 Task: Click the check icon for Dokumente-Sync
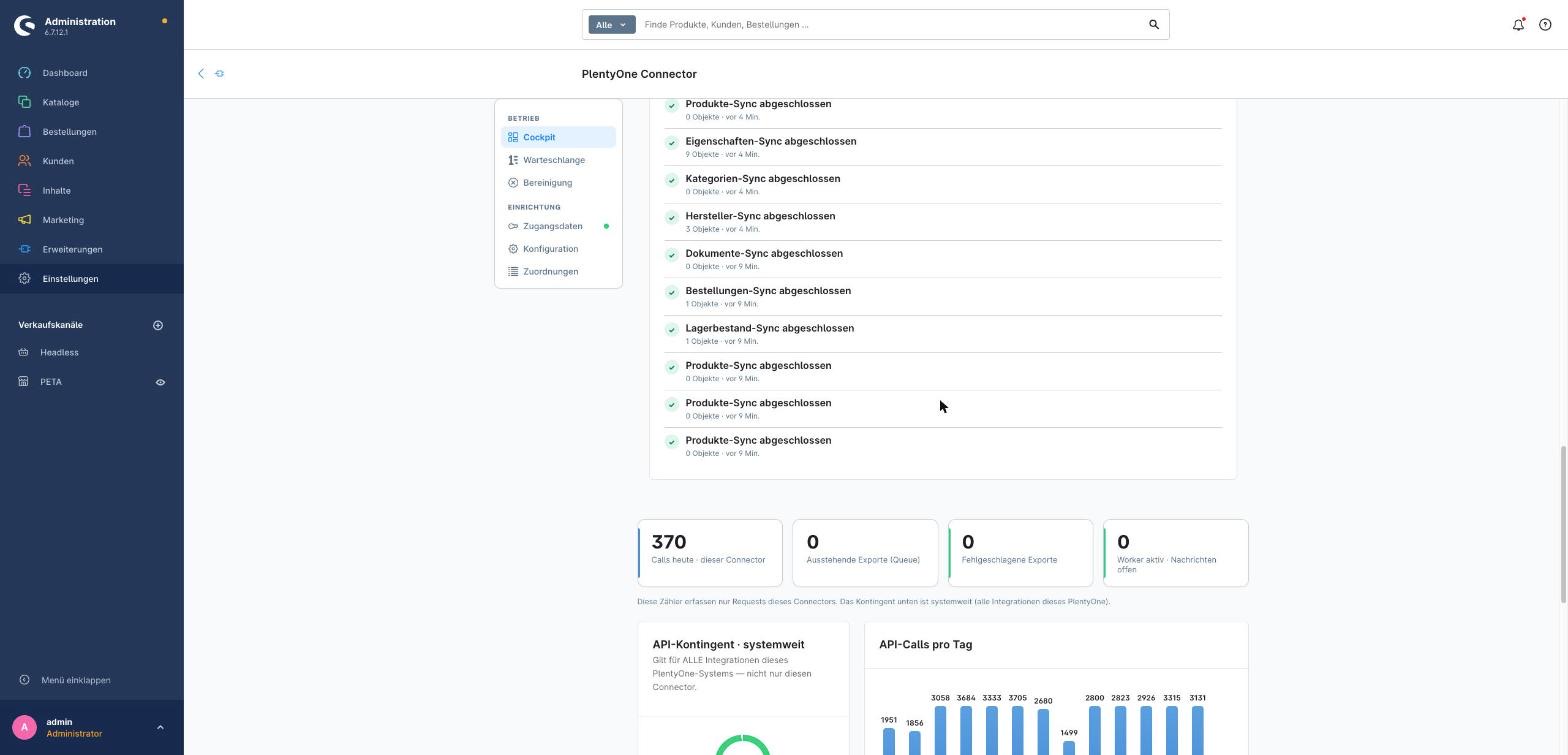672,255
